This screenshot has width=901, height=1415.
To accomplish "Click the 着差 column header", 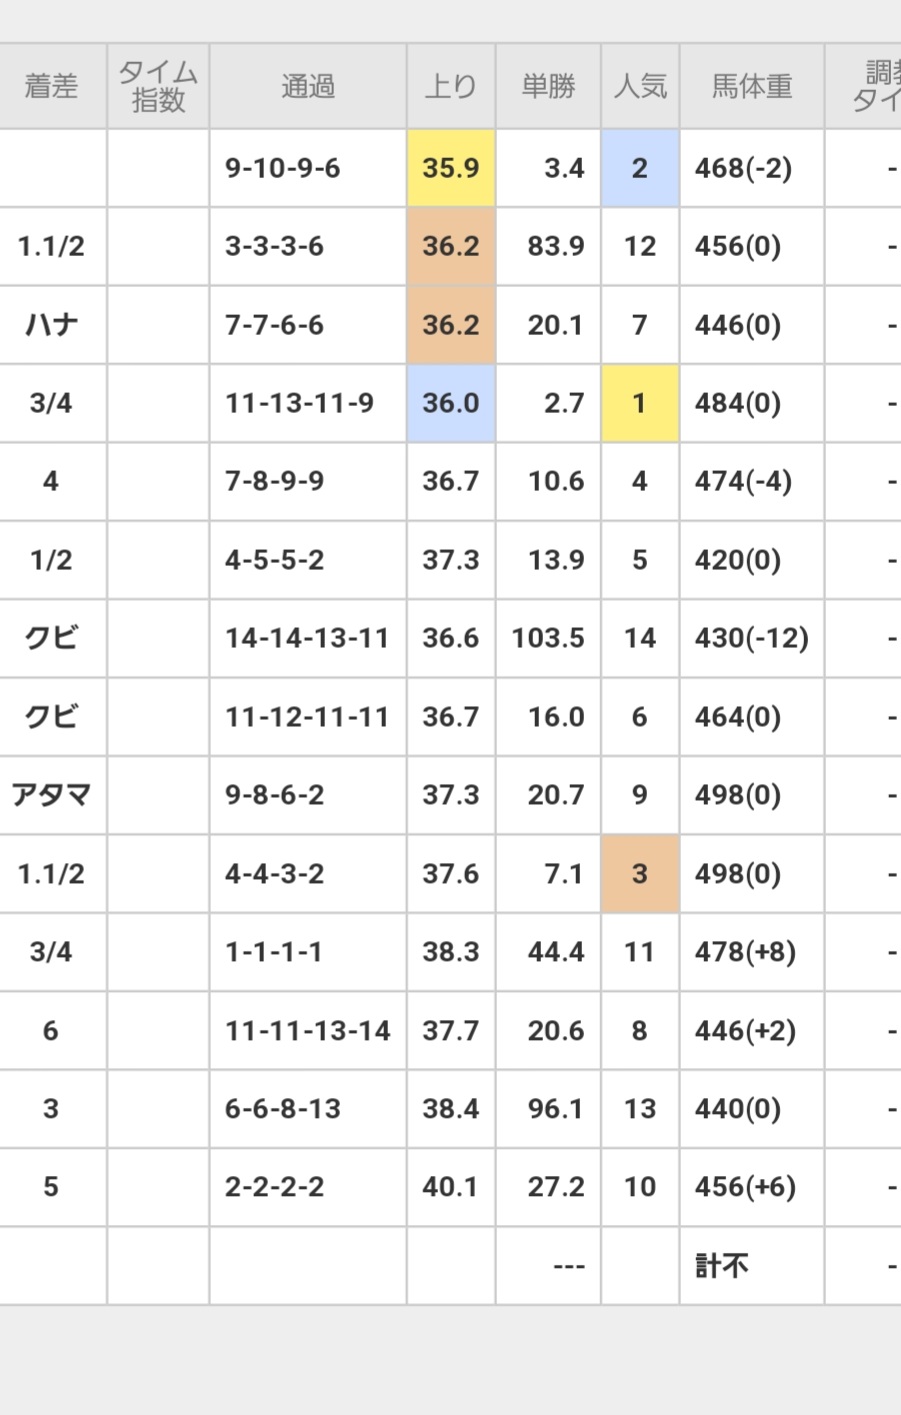I will (51, 87).
